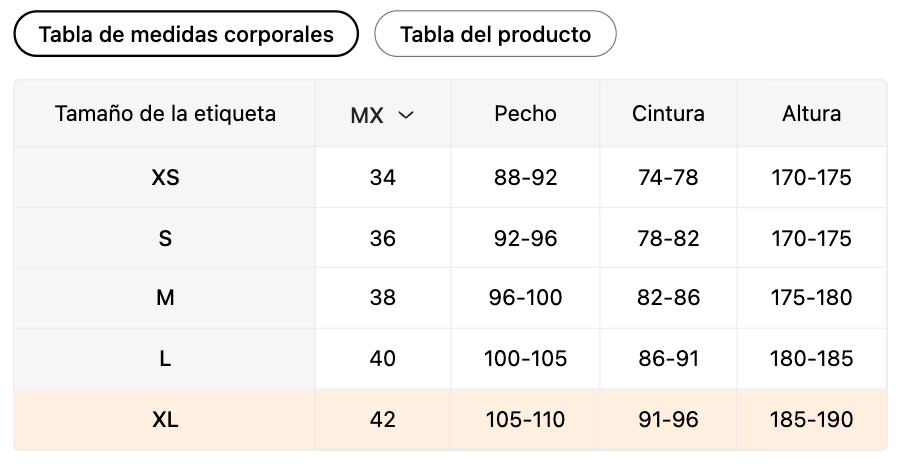Click the Cintura column header
Image resolution: width=904 pixels, height=468 pixels.
point(668,114)
